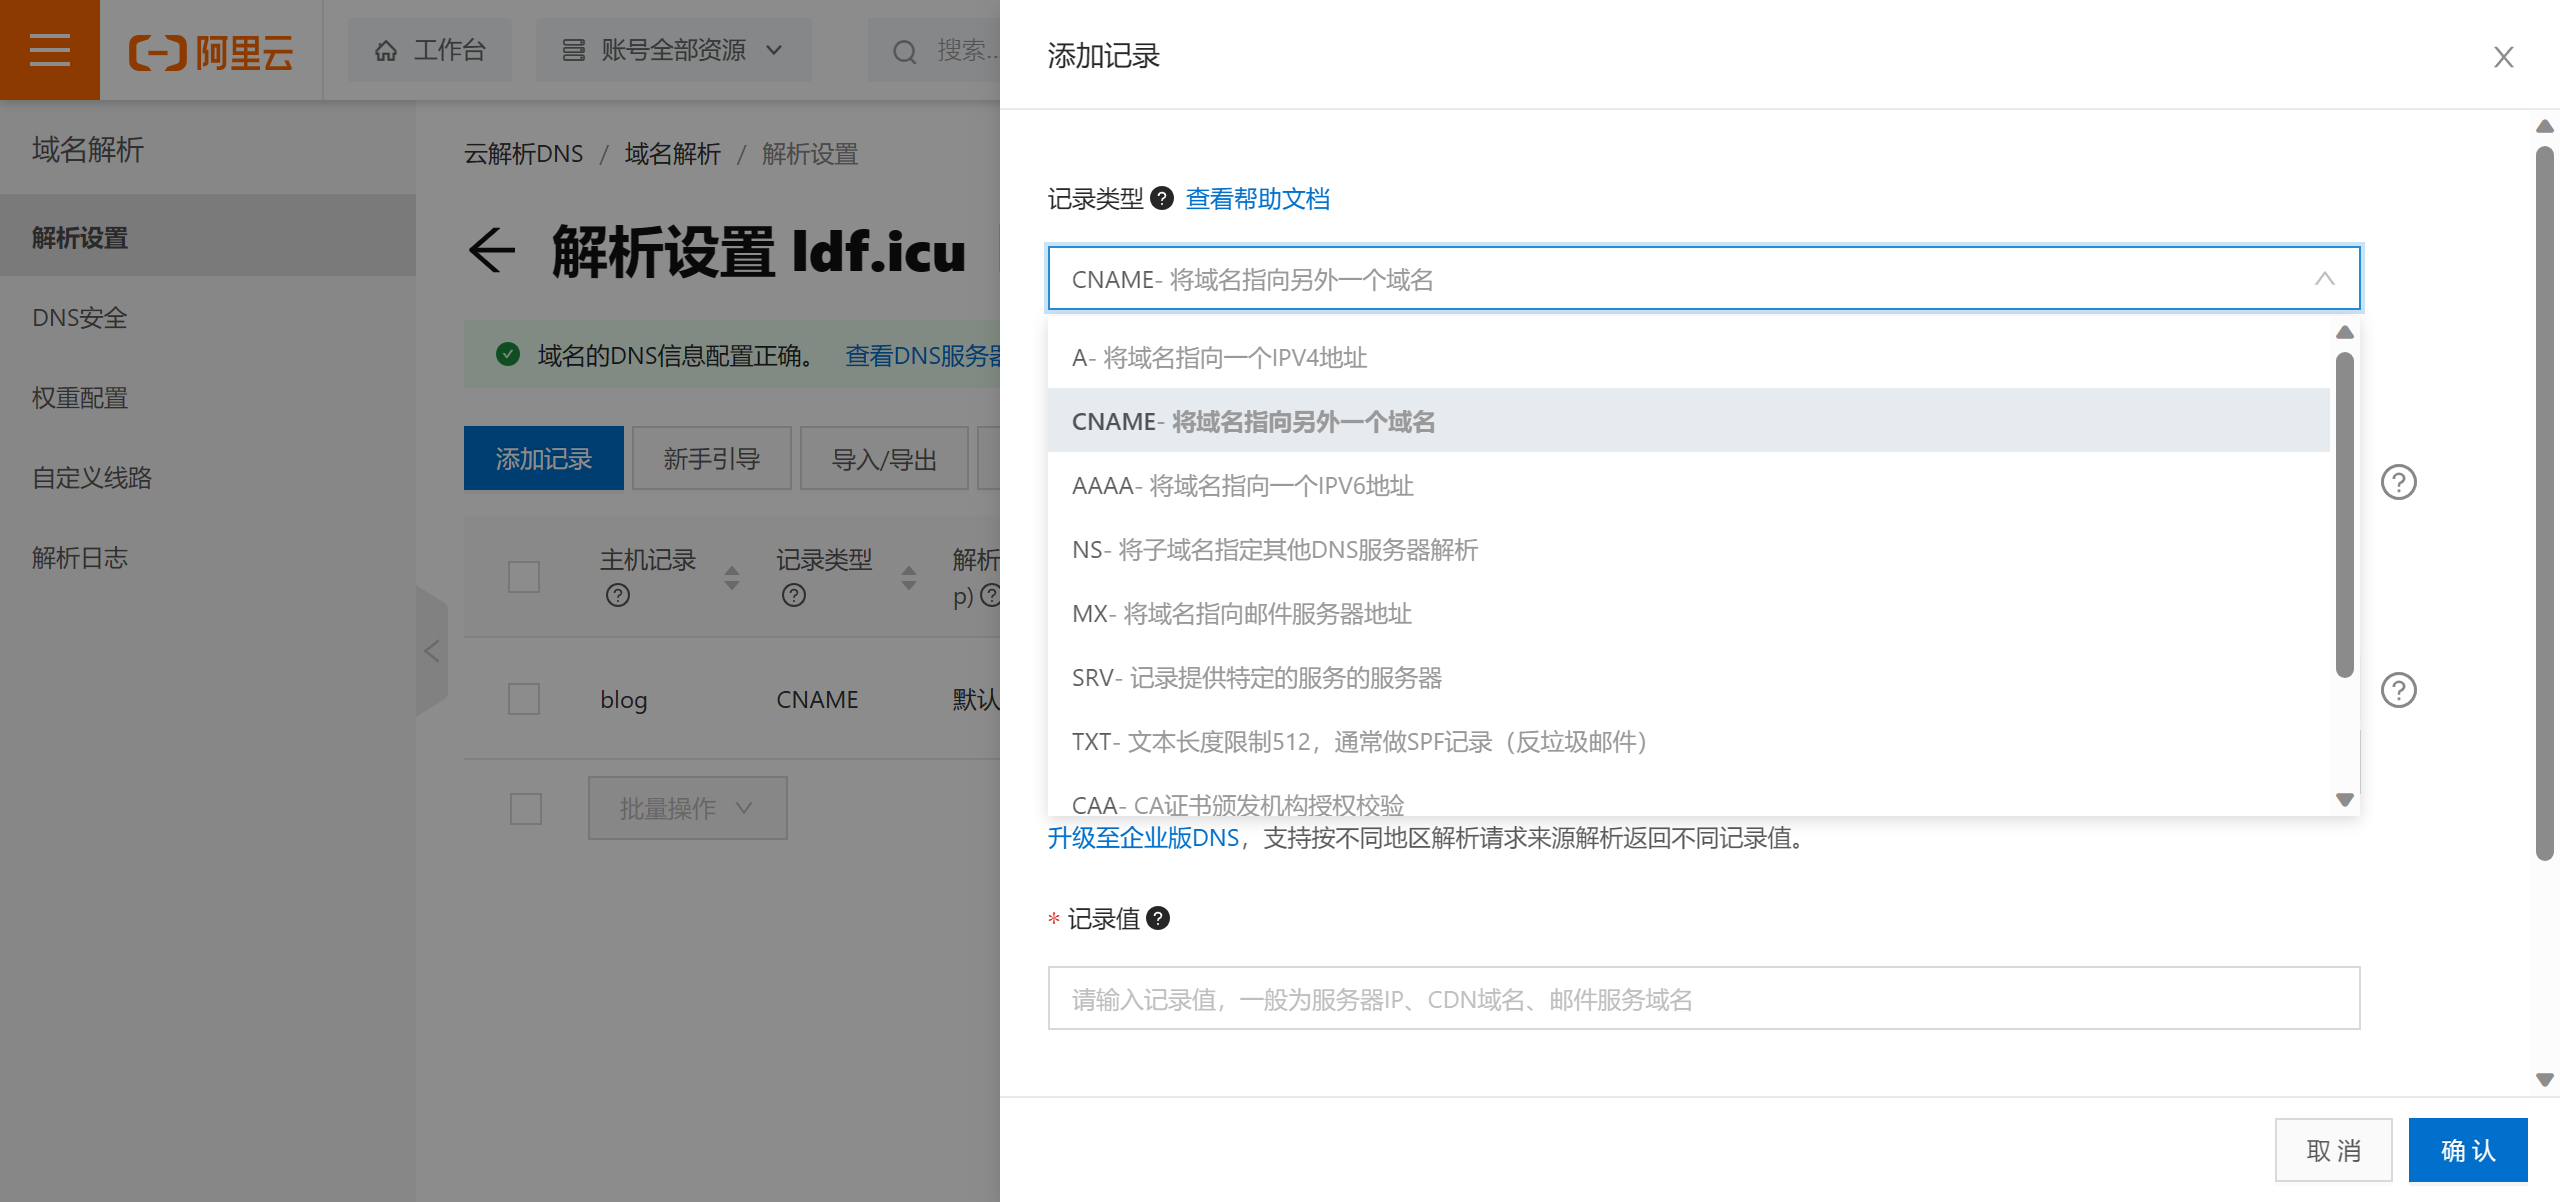Image resolution: width=2560 pixels, height=1202 pixels.
Task: Click 取消 button
Action: click(x=2334, y=1150)
